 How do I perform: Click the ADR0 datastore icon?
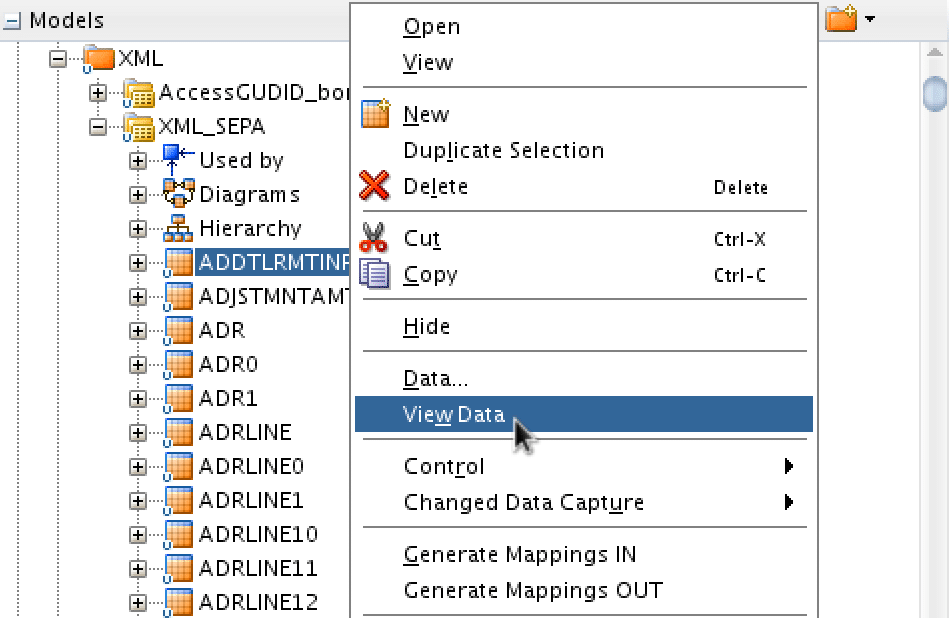(179, 364)
